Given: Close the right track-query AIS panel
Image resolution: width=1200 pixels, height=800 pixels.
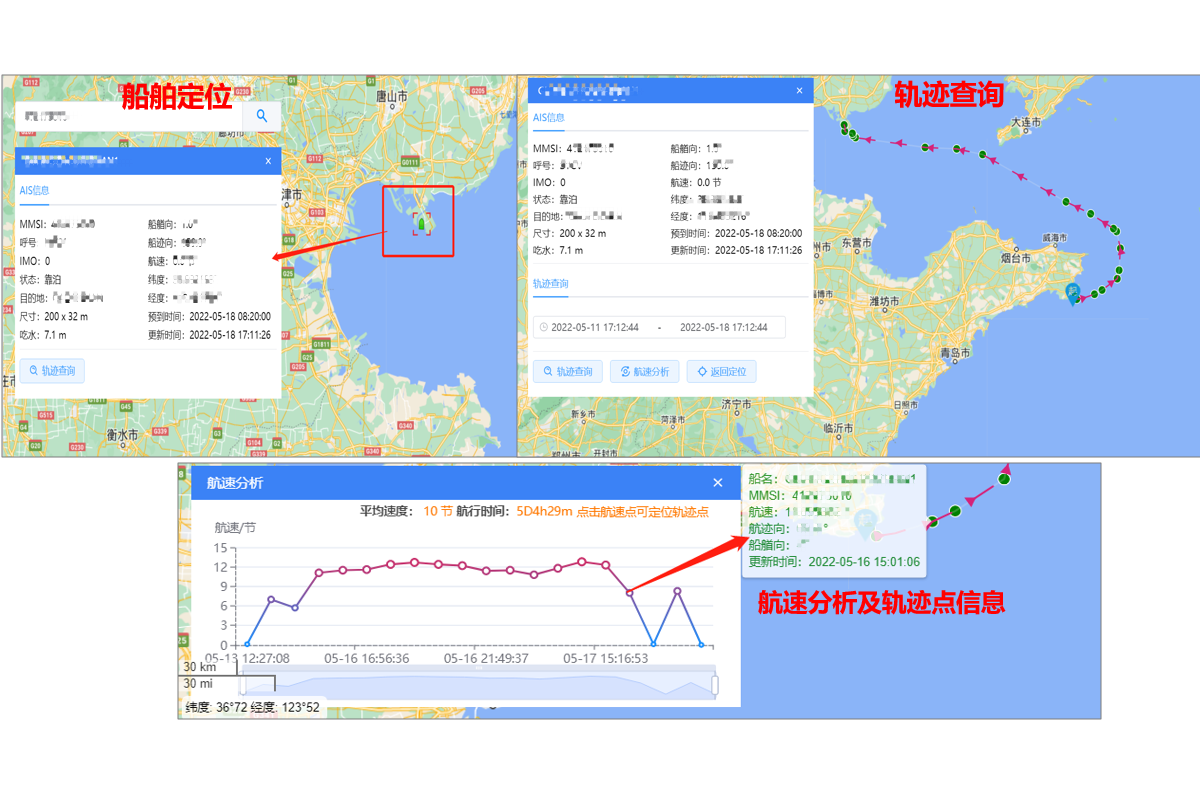Looking at the screenshot, I should tap(799, 91).
